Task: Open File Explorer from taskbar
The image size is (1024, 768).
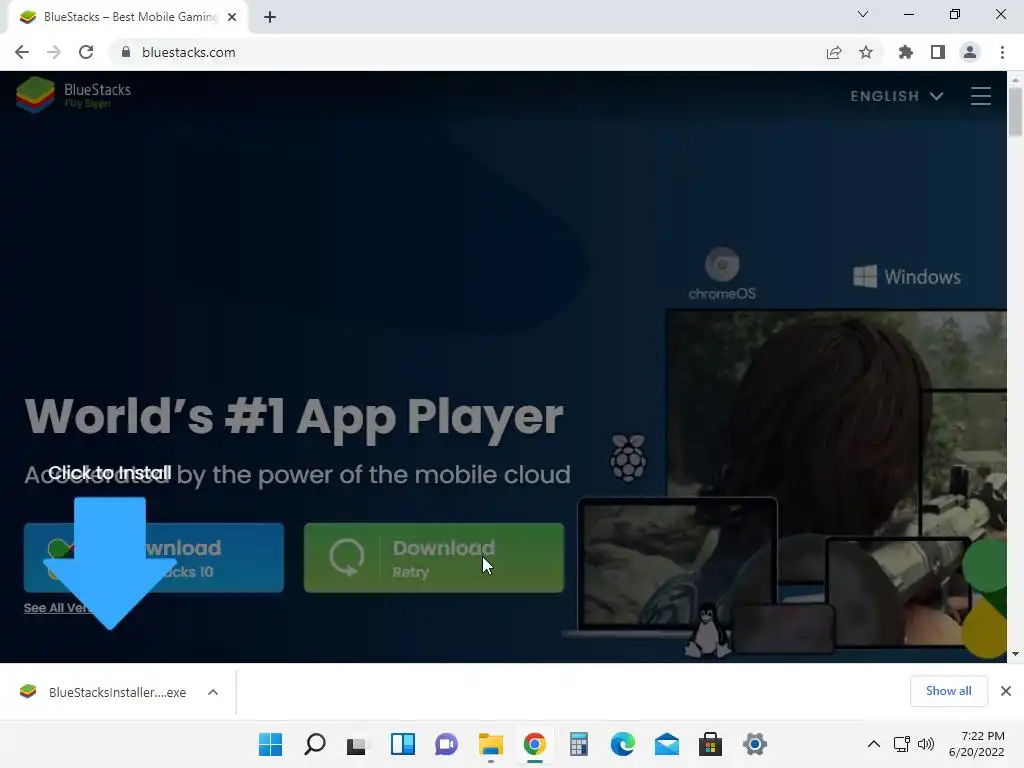Action: [x=490, y=744]
